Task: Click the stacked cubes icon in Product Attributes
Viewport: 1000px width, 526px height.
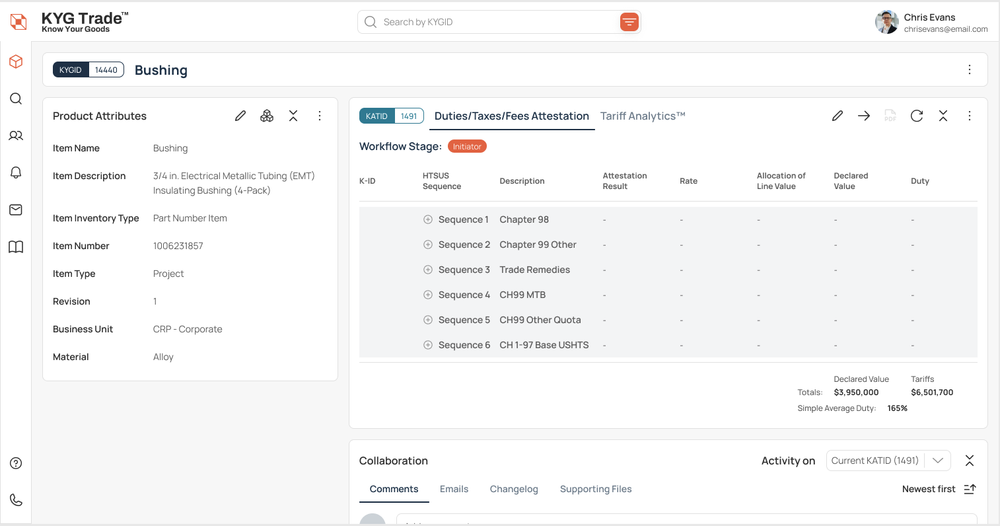Action: click(x=267, y=116)
